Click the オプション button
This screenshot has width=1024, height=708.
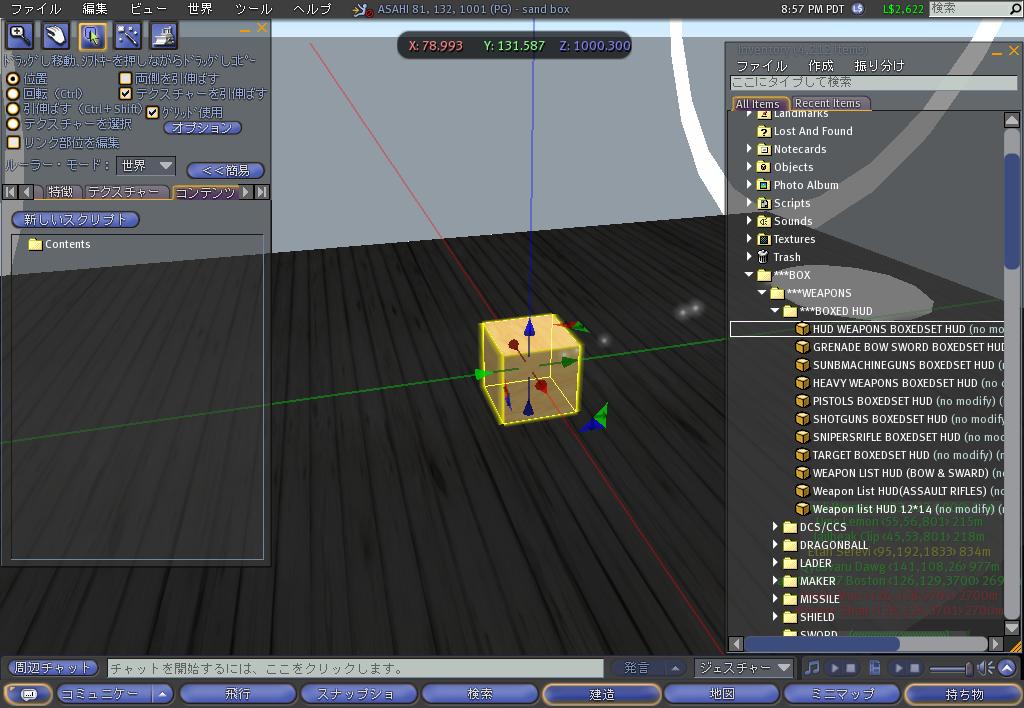point(202,128)
